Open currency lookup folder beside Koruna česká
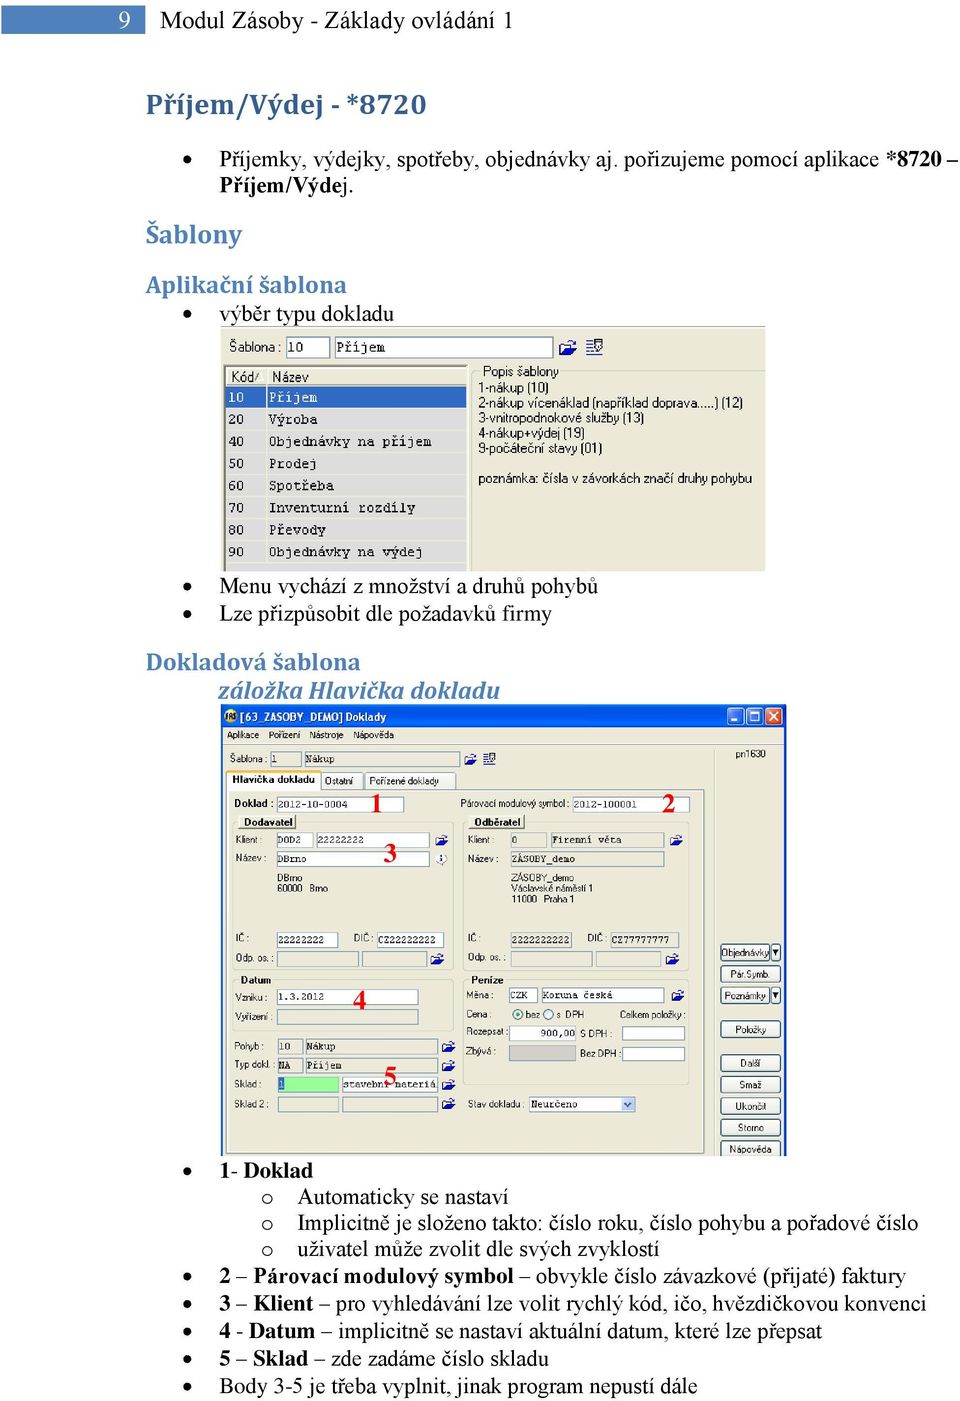Viewport: 960px width, 1401px height. click(677, 996)
